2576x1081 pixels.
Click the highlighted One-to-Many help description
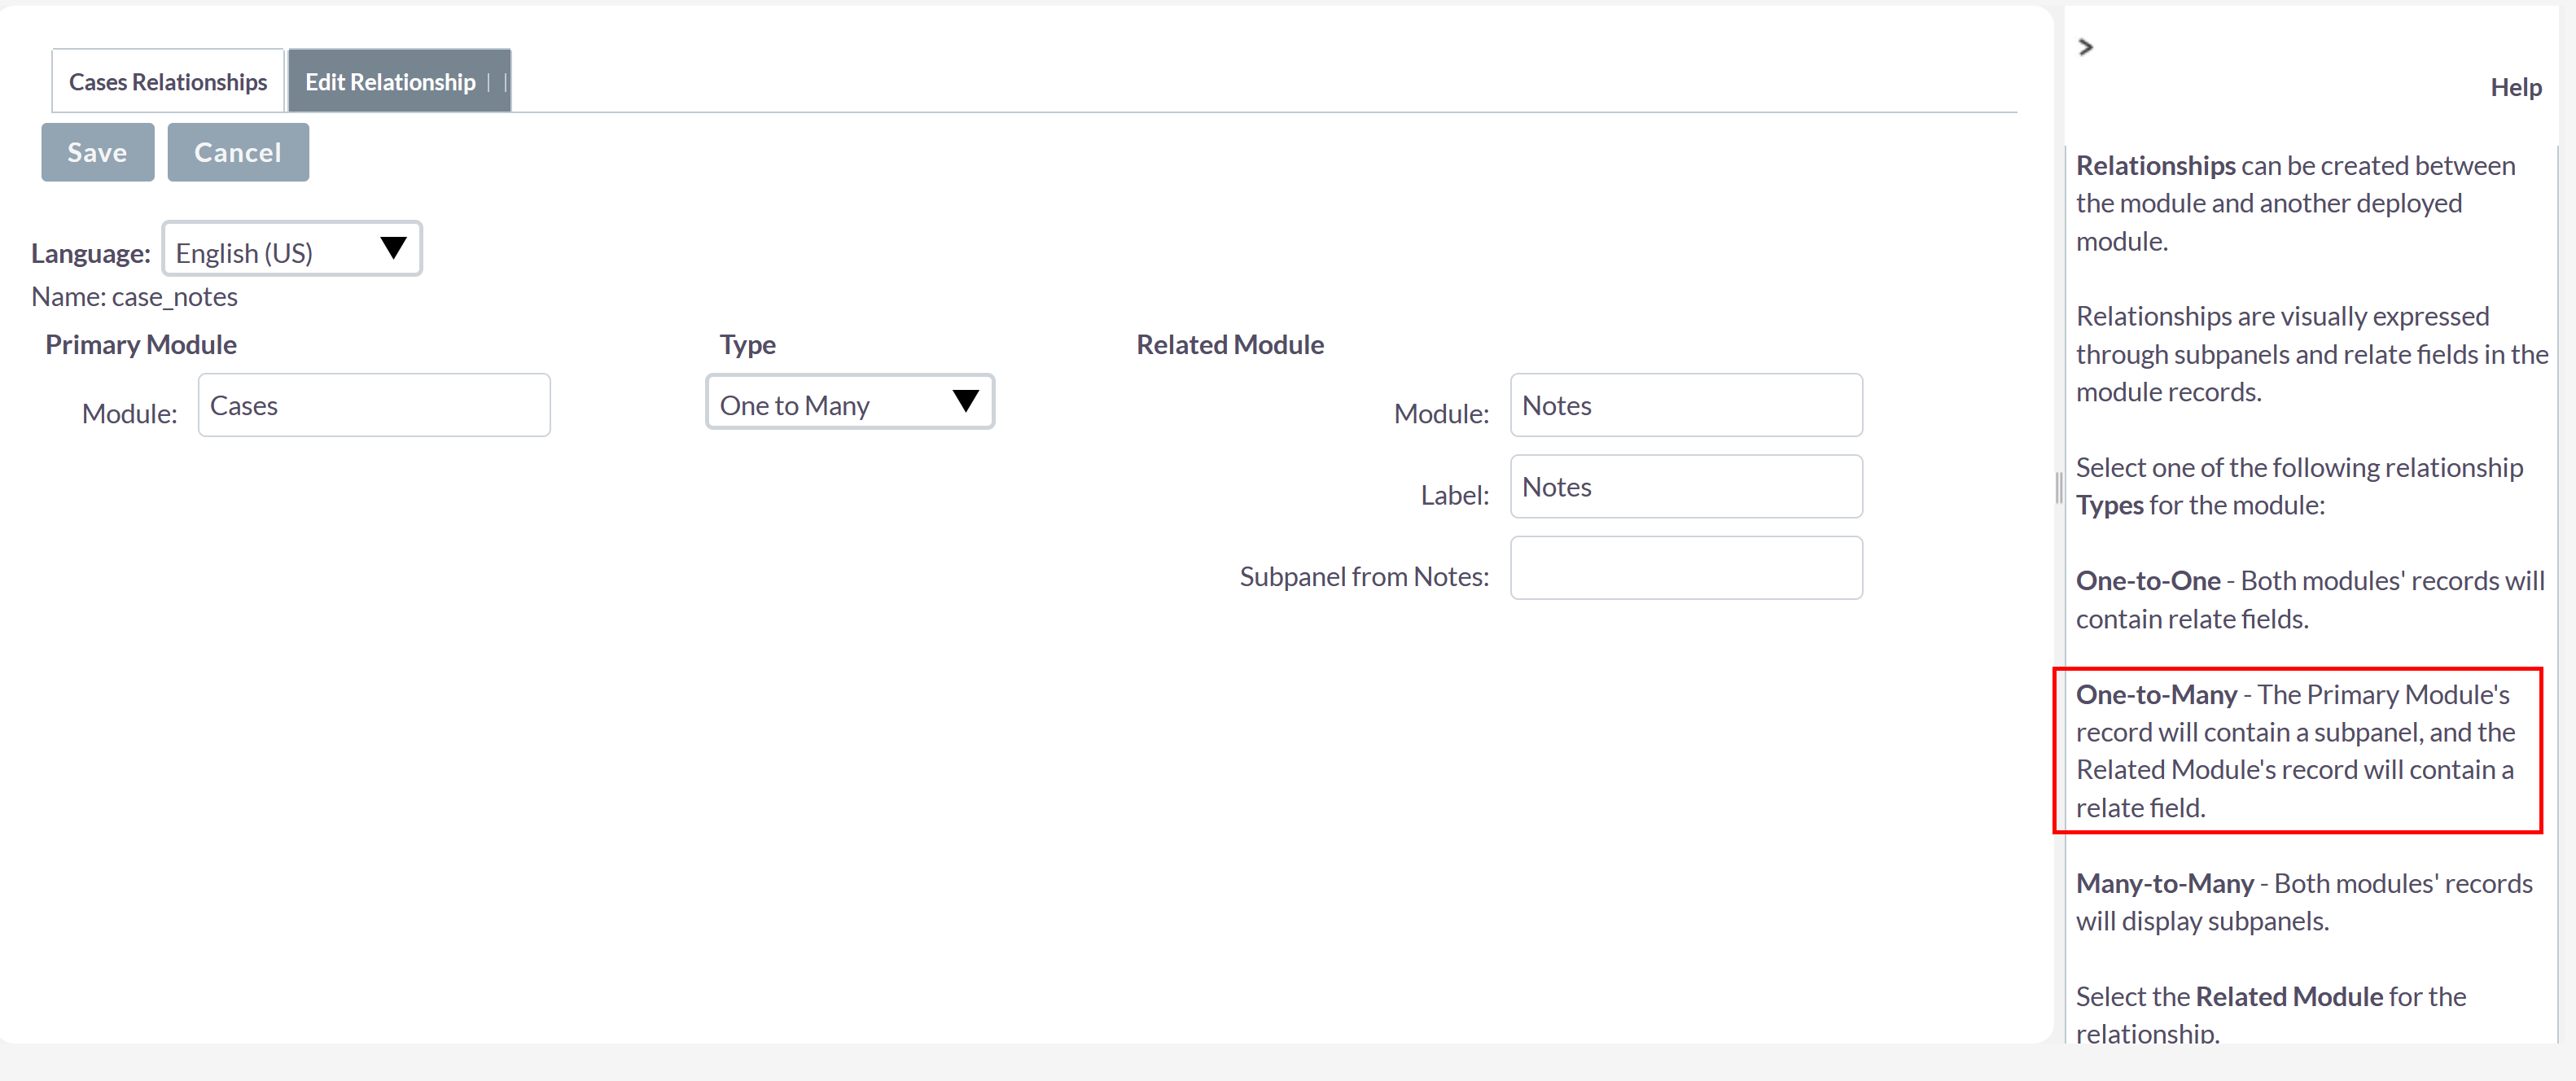(x=2296, y=750)
